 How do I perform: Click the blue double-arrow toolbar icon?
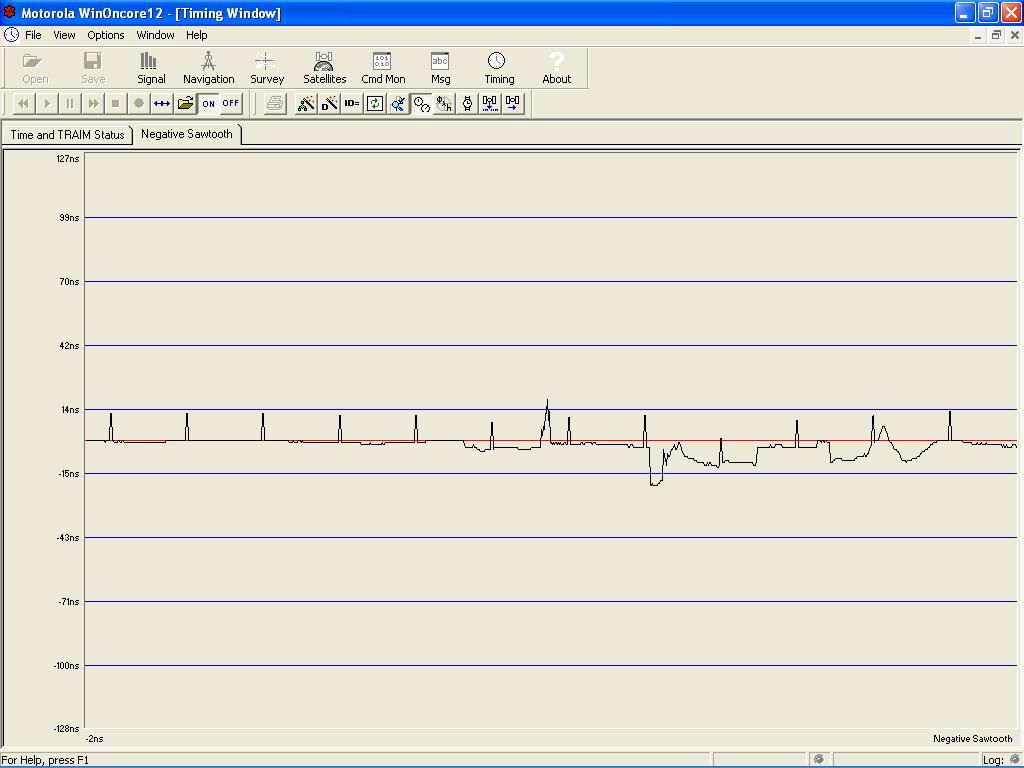[x=161, y=103]
